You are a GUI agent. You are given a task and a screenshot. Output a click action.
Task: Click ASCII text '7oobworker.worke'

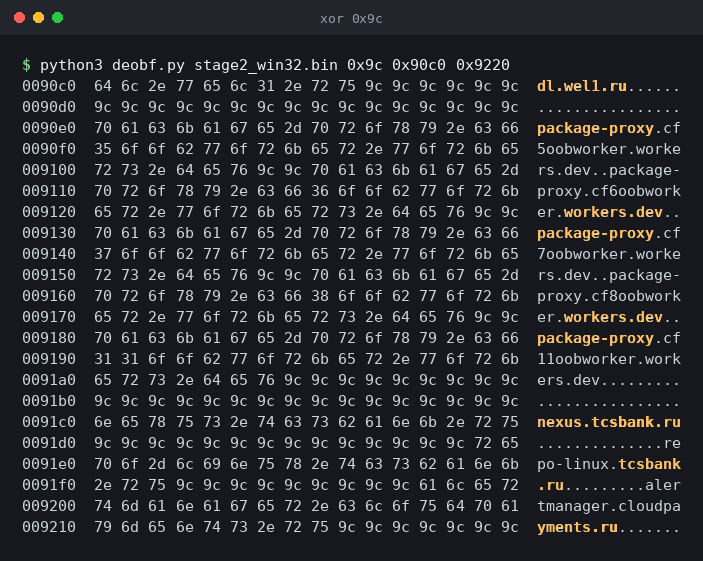pos(608,254)
